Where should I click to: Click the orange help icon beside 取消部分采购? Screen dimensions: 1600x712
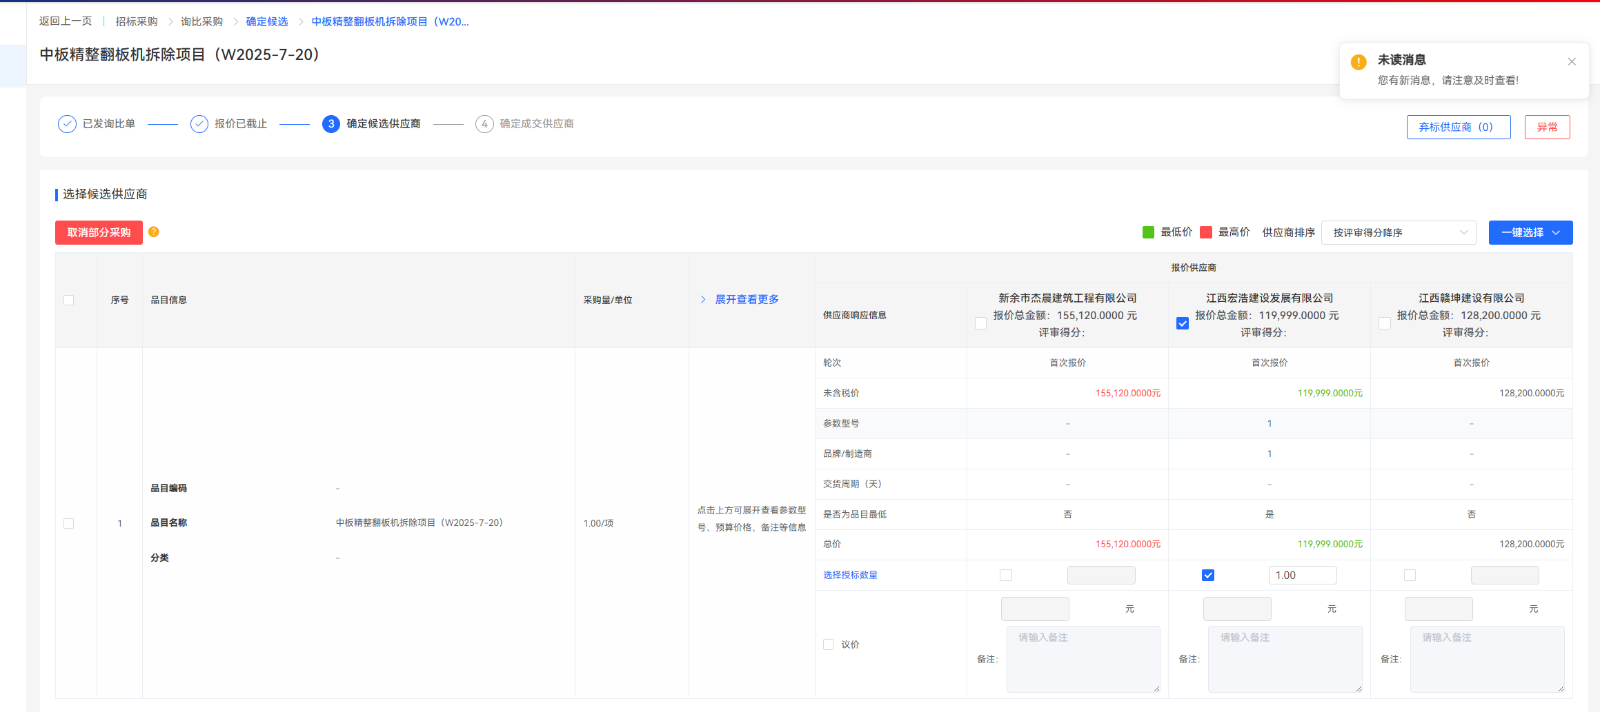click(x=153, y=232)
